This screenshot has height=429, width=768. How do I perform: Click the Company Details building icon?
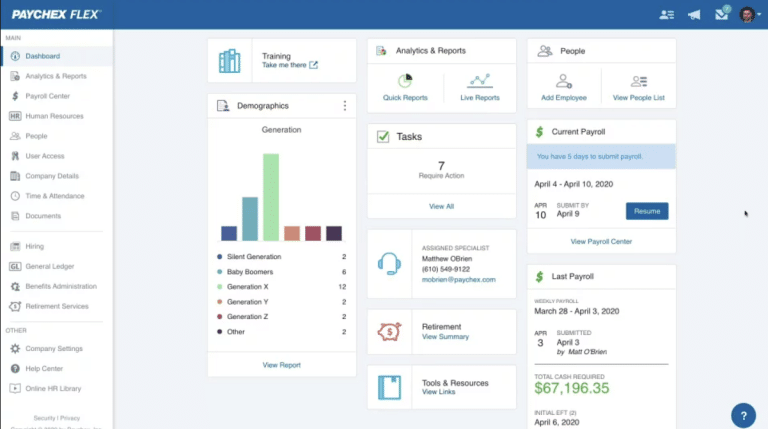pos(15,176)
